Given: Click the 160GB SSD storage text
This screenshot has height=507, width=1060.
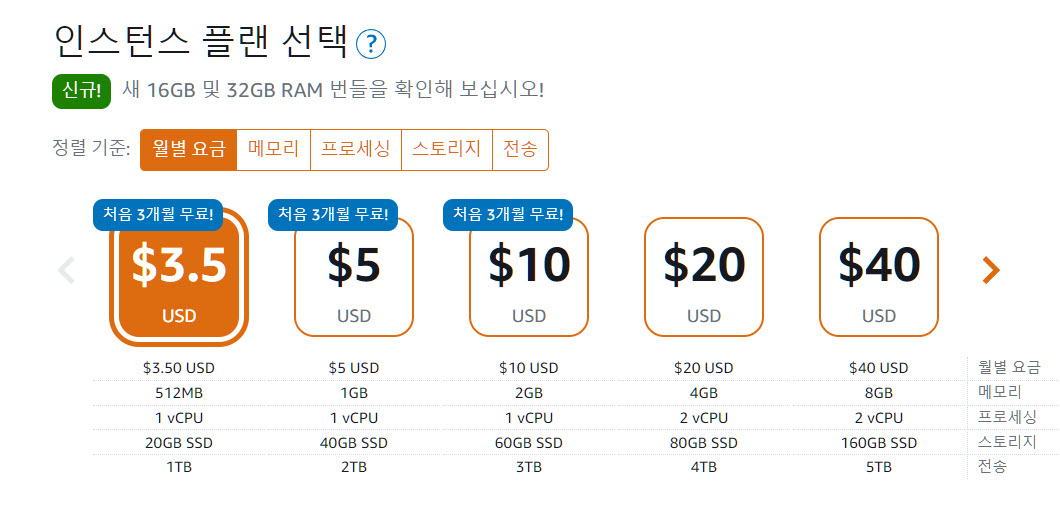Looking at the screenshot, I should click(x=879, y=443).
